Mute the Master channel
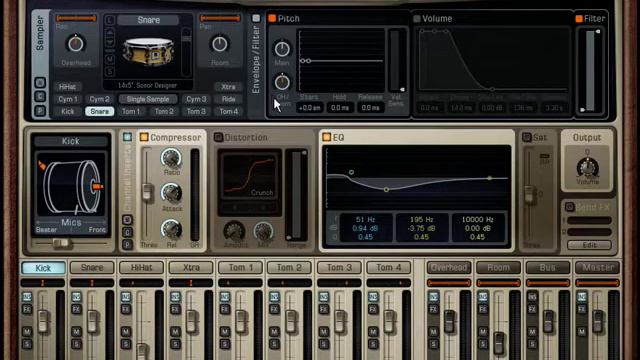The width and height of the screenshot is (640, 360). [582, 331]
